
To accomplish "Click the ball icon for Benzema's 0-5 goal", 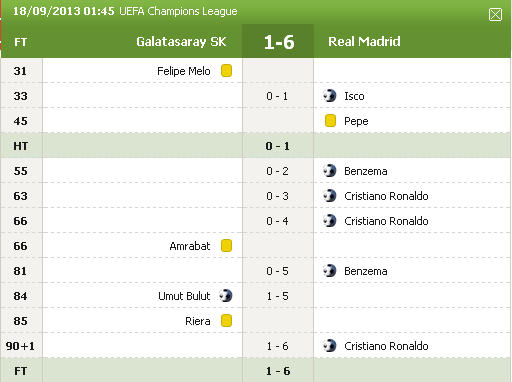I will coord(329,271).
